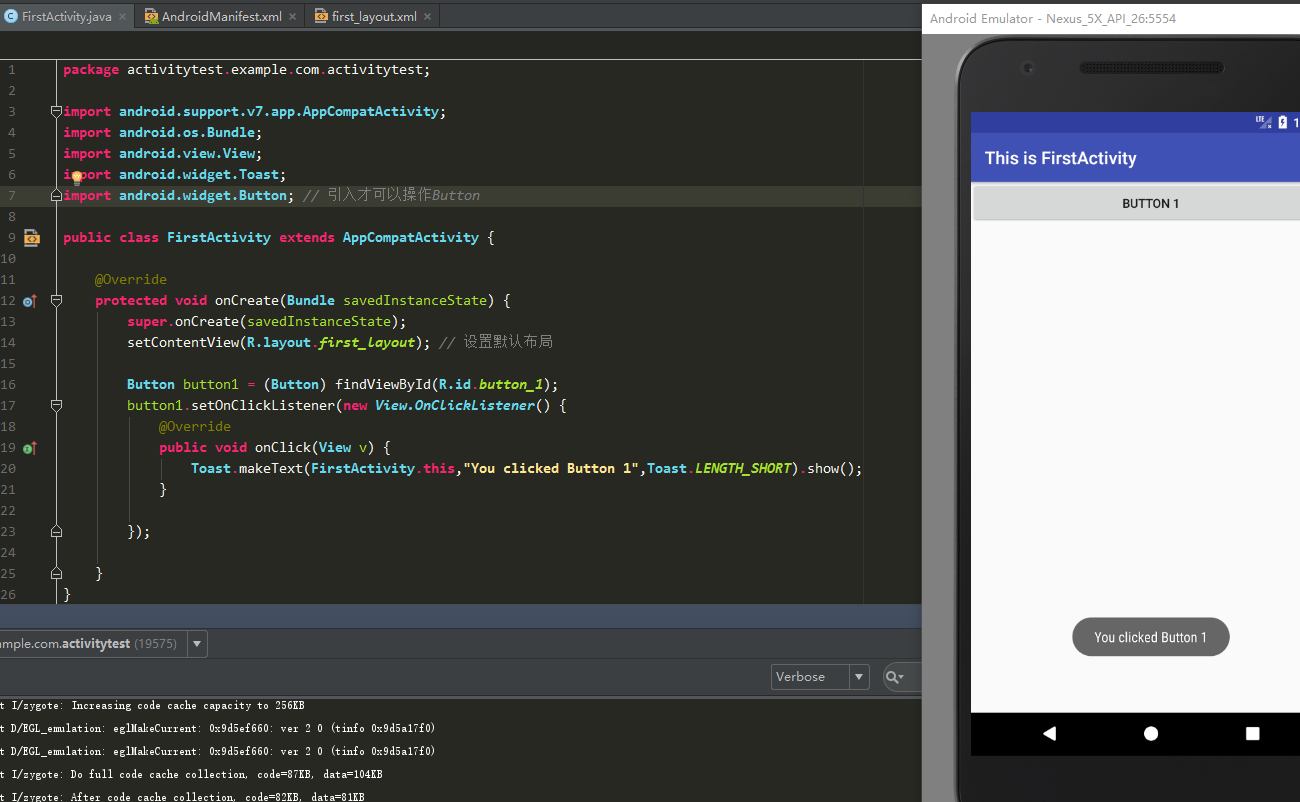
Task: Click the 'You clicked Button 1' toast
Action: point(1150,637)
